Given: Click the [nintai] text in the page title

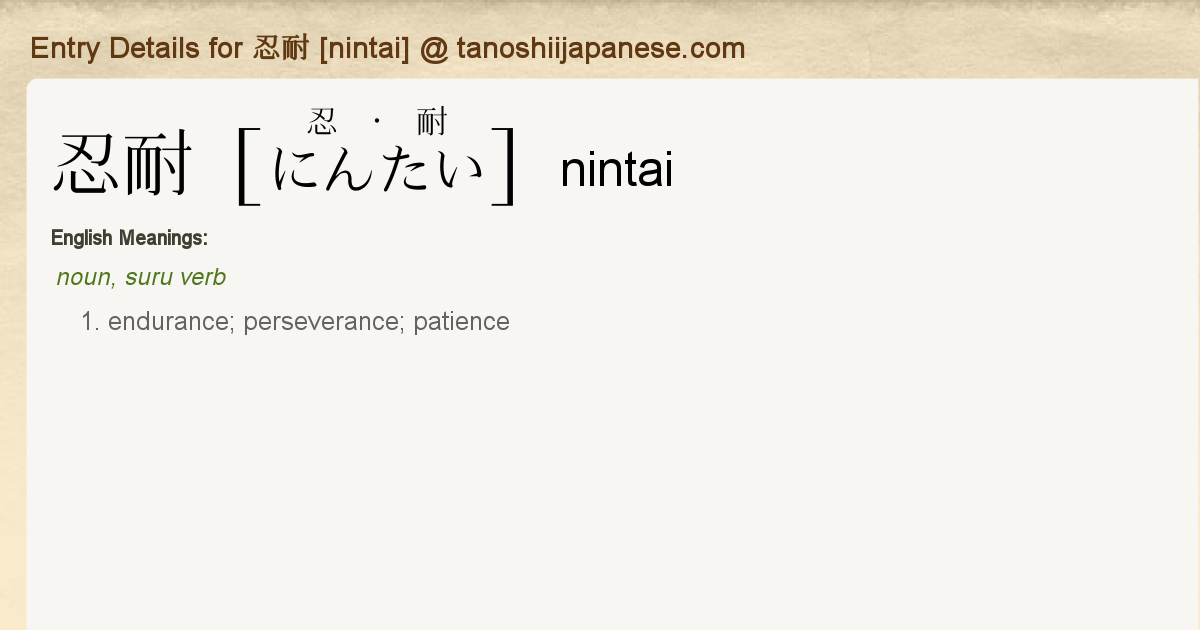Looking at the screenshot, I should pos(364,48).
